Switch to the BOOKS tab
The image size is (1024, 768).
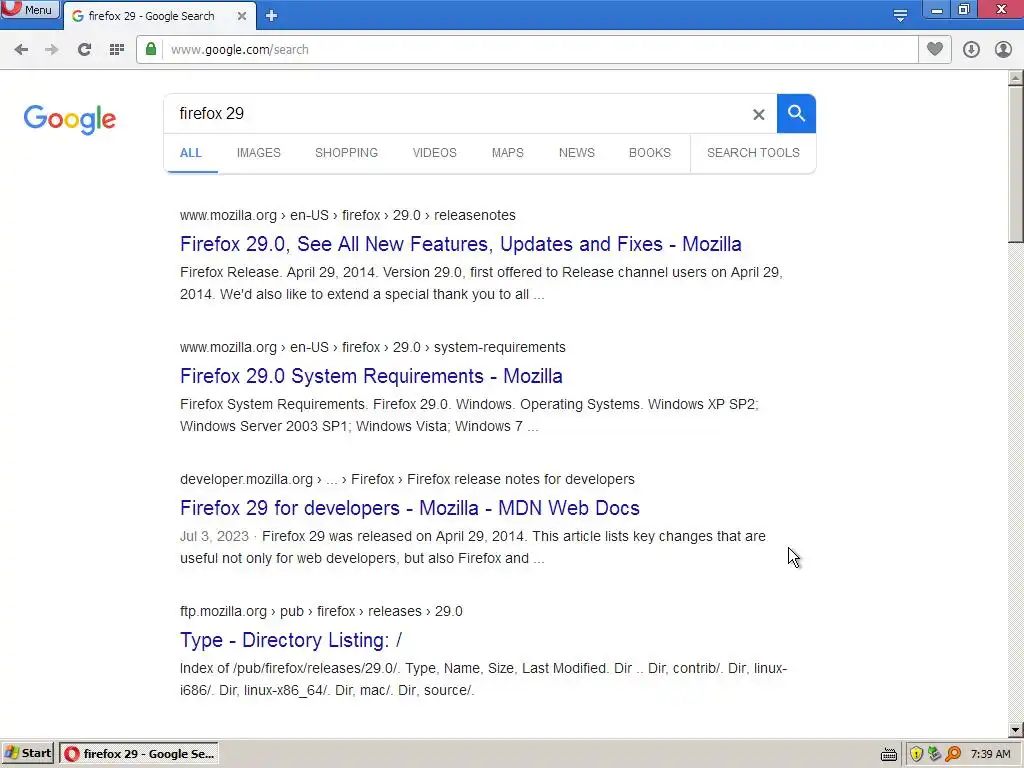(650, 153)
